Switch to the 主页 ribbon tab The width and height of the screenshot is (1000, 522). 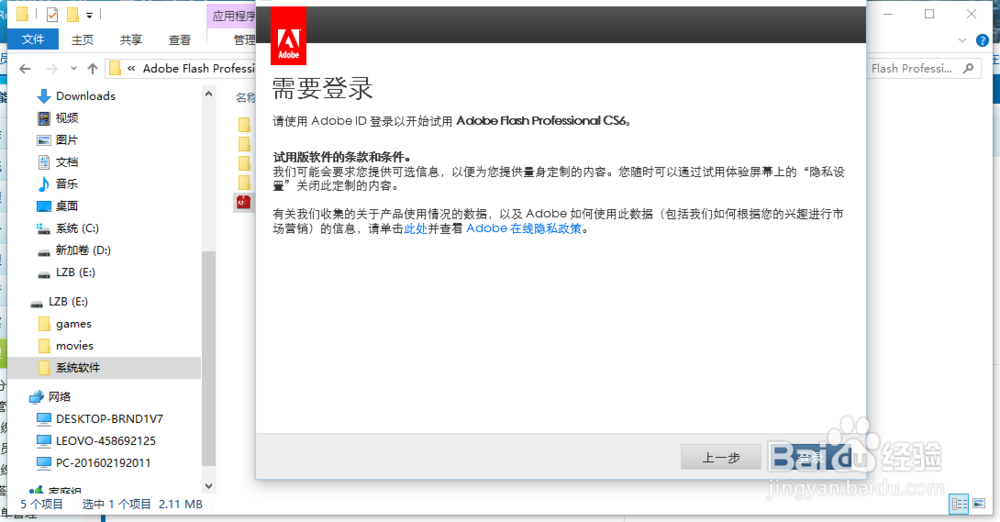(x=82, y=40)
